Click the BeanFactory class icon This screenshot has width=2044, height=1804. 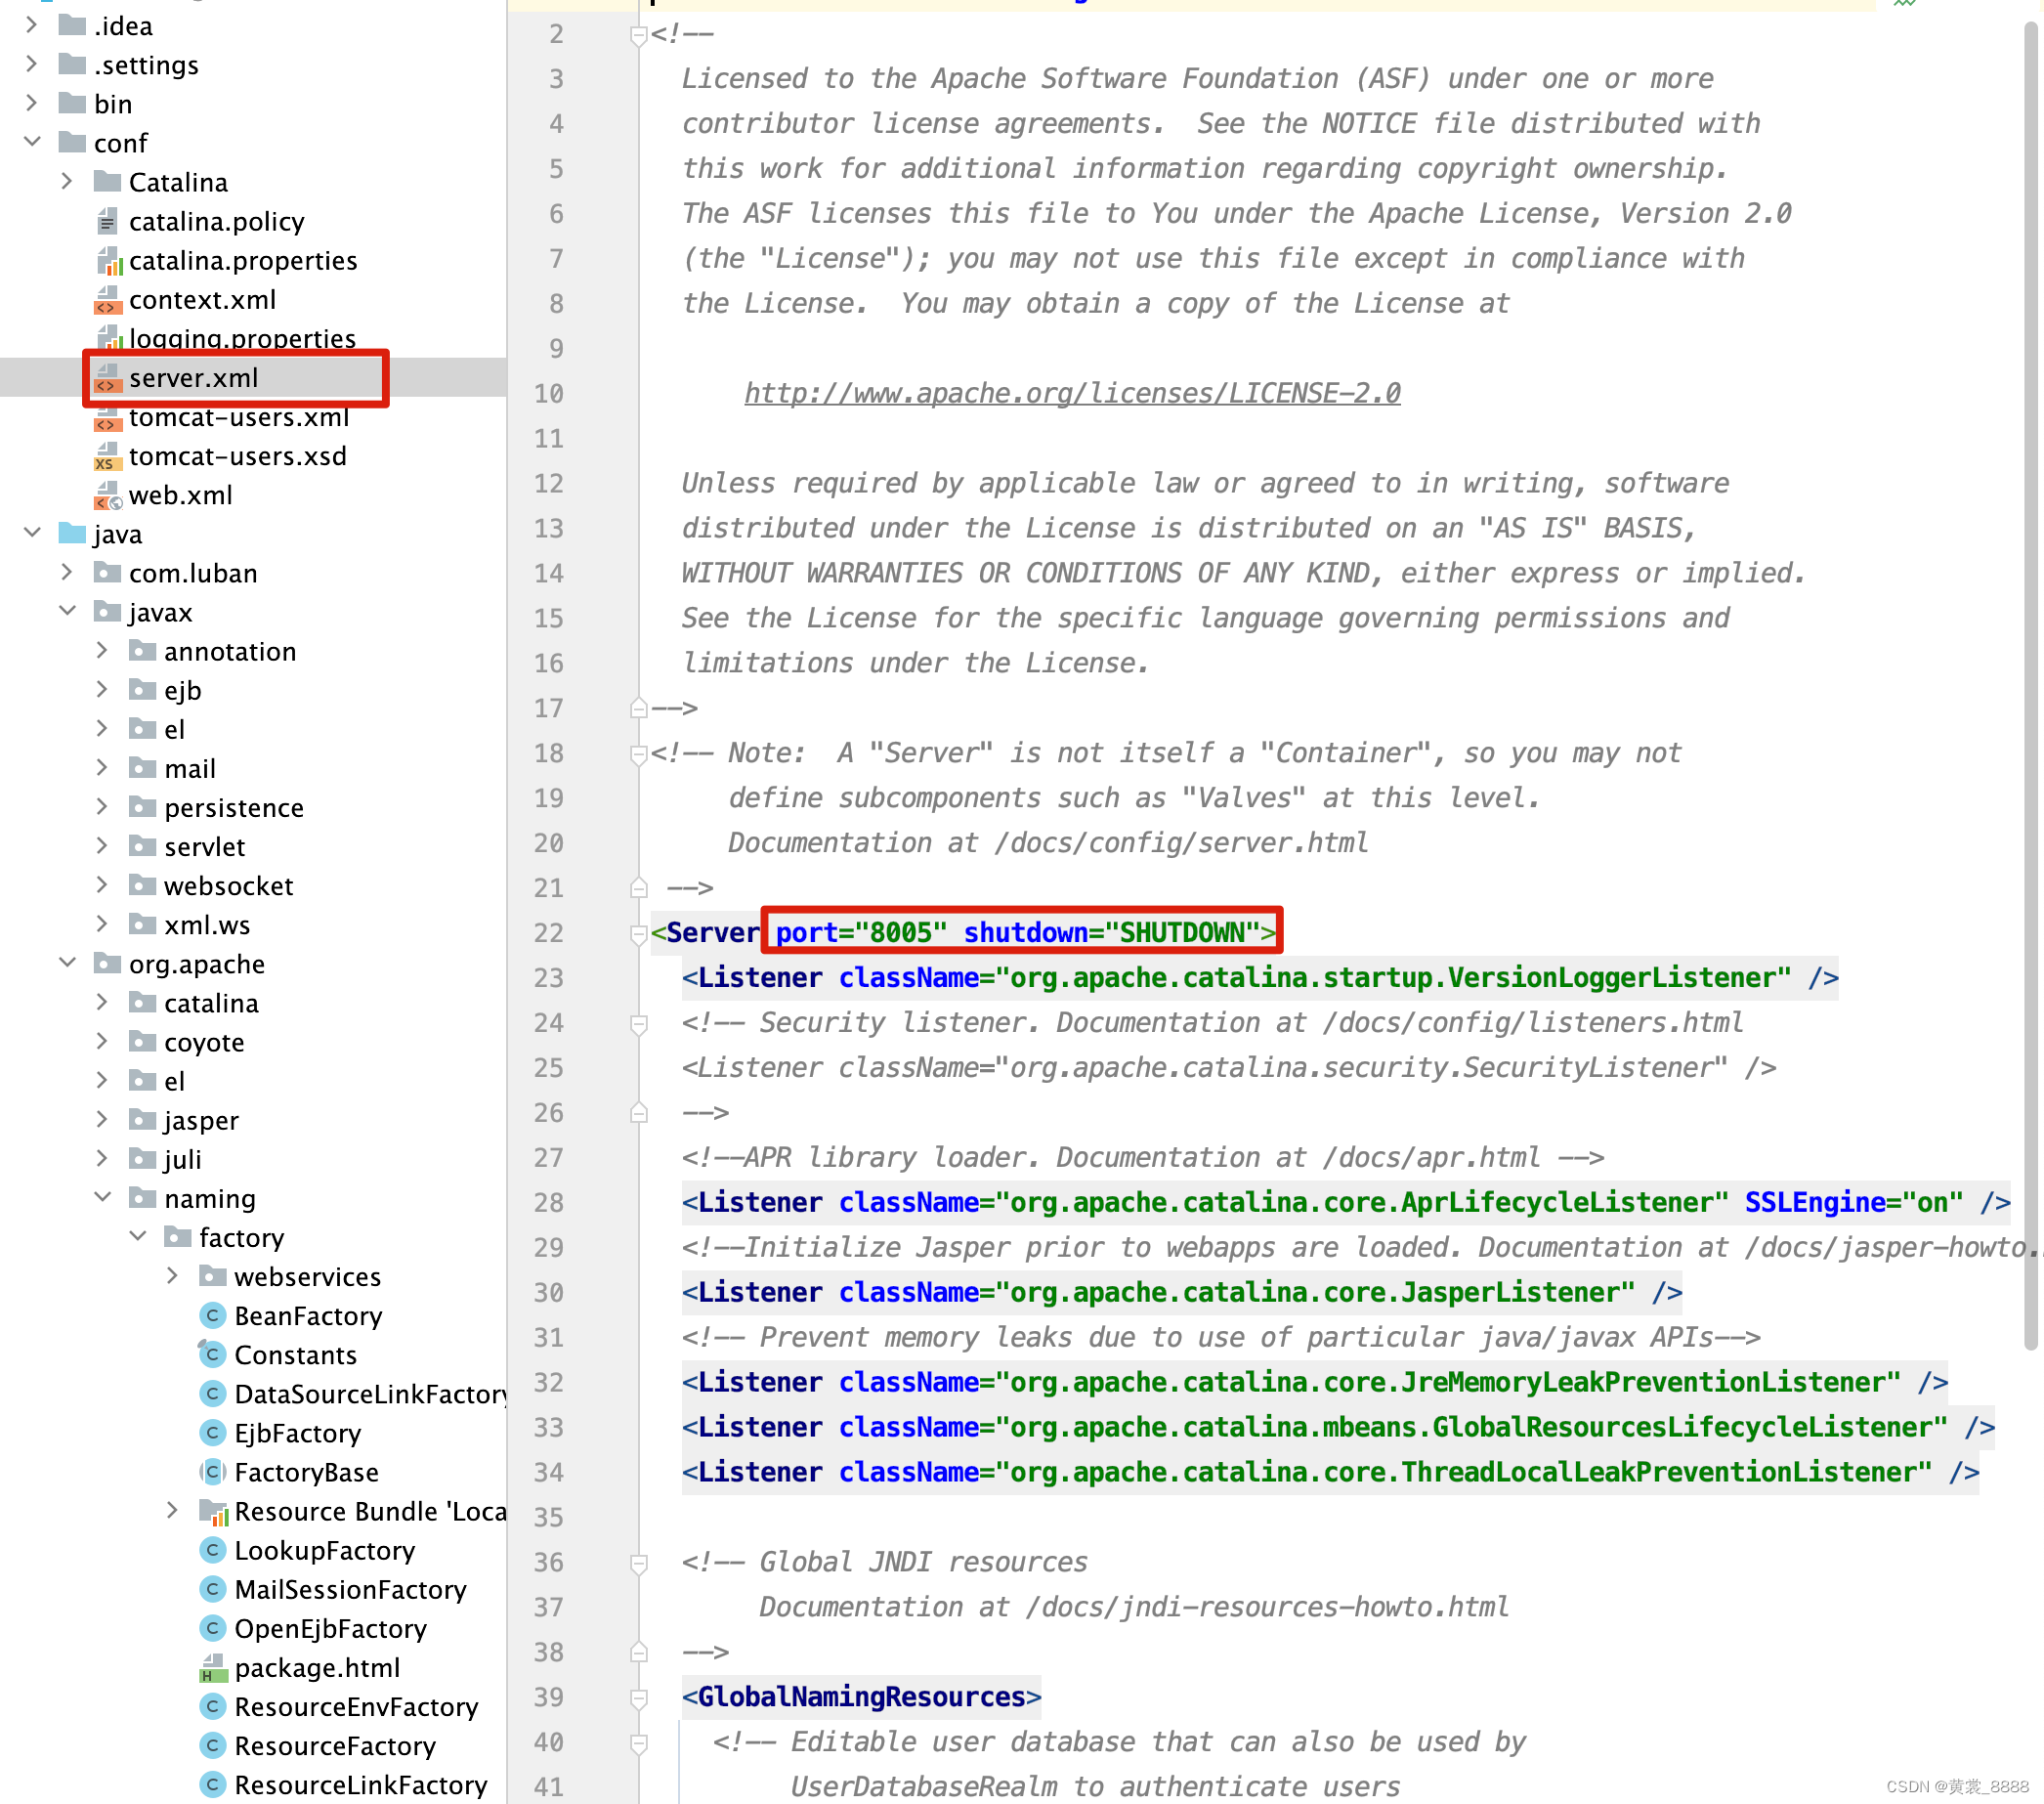click(212, 1316)
